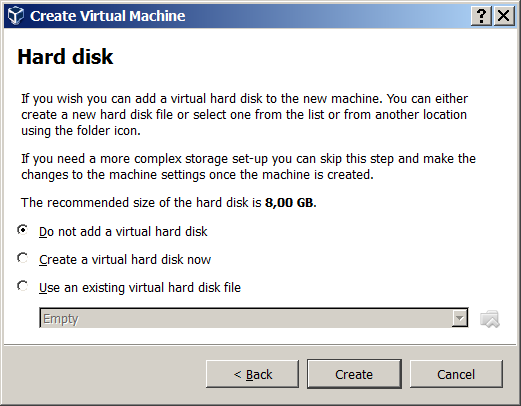Click the bold 8,00 GB recommended size text
Screen dimensions: 521x406
pyautogui.click(x=290, y=202)
